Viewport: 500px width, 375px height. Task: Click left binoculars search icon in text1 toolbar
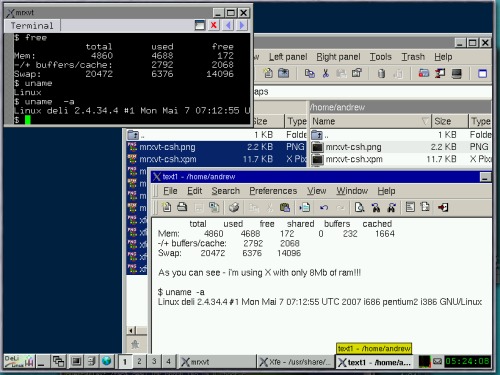tap(376, 207)
